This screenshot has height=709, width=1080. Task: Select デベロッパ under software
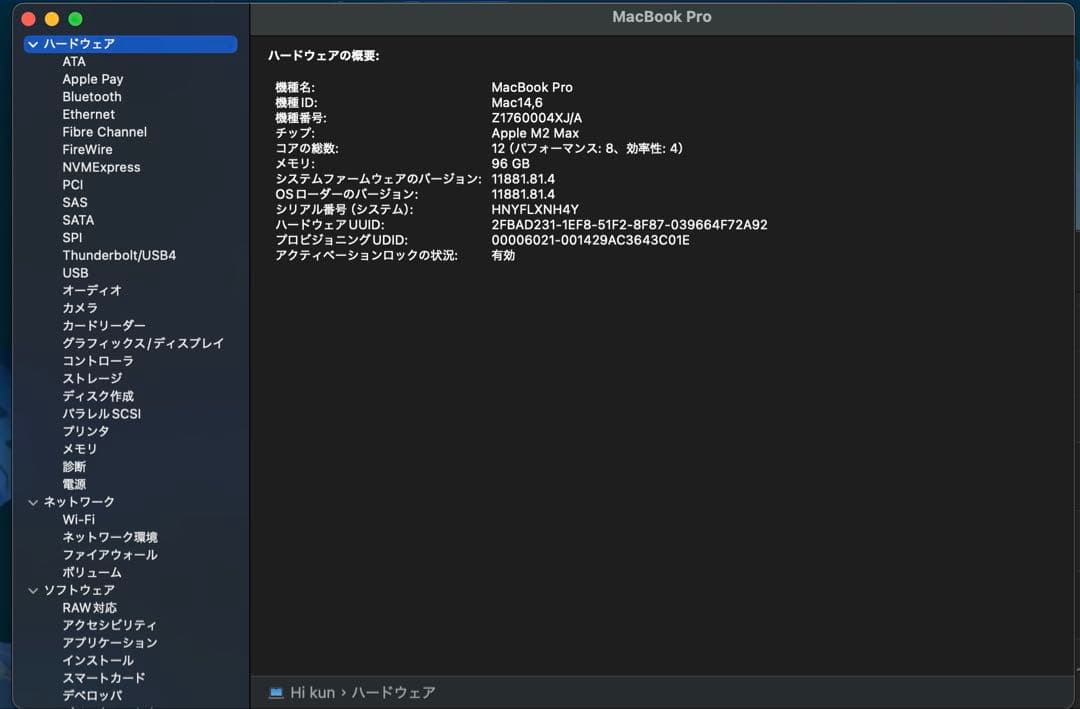[92, 694]
